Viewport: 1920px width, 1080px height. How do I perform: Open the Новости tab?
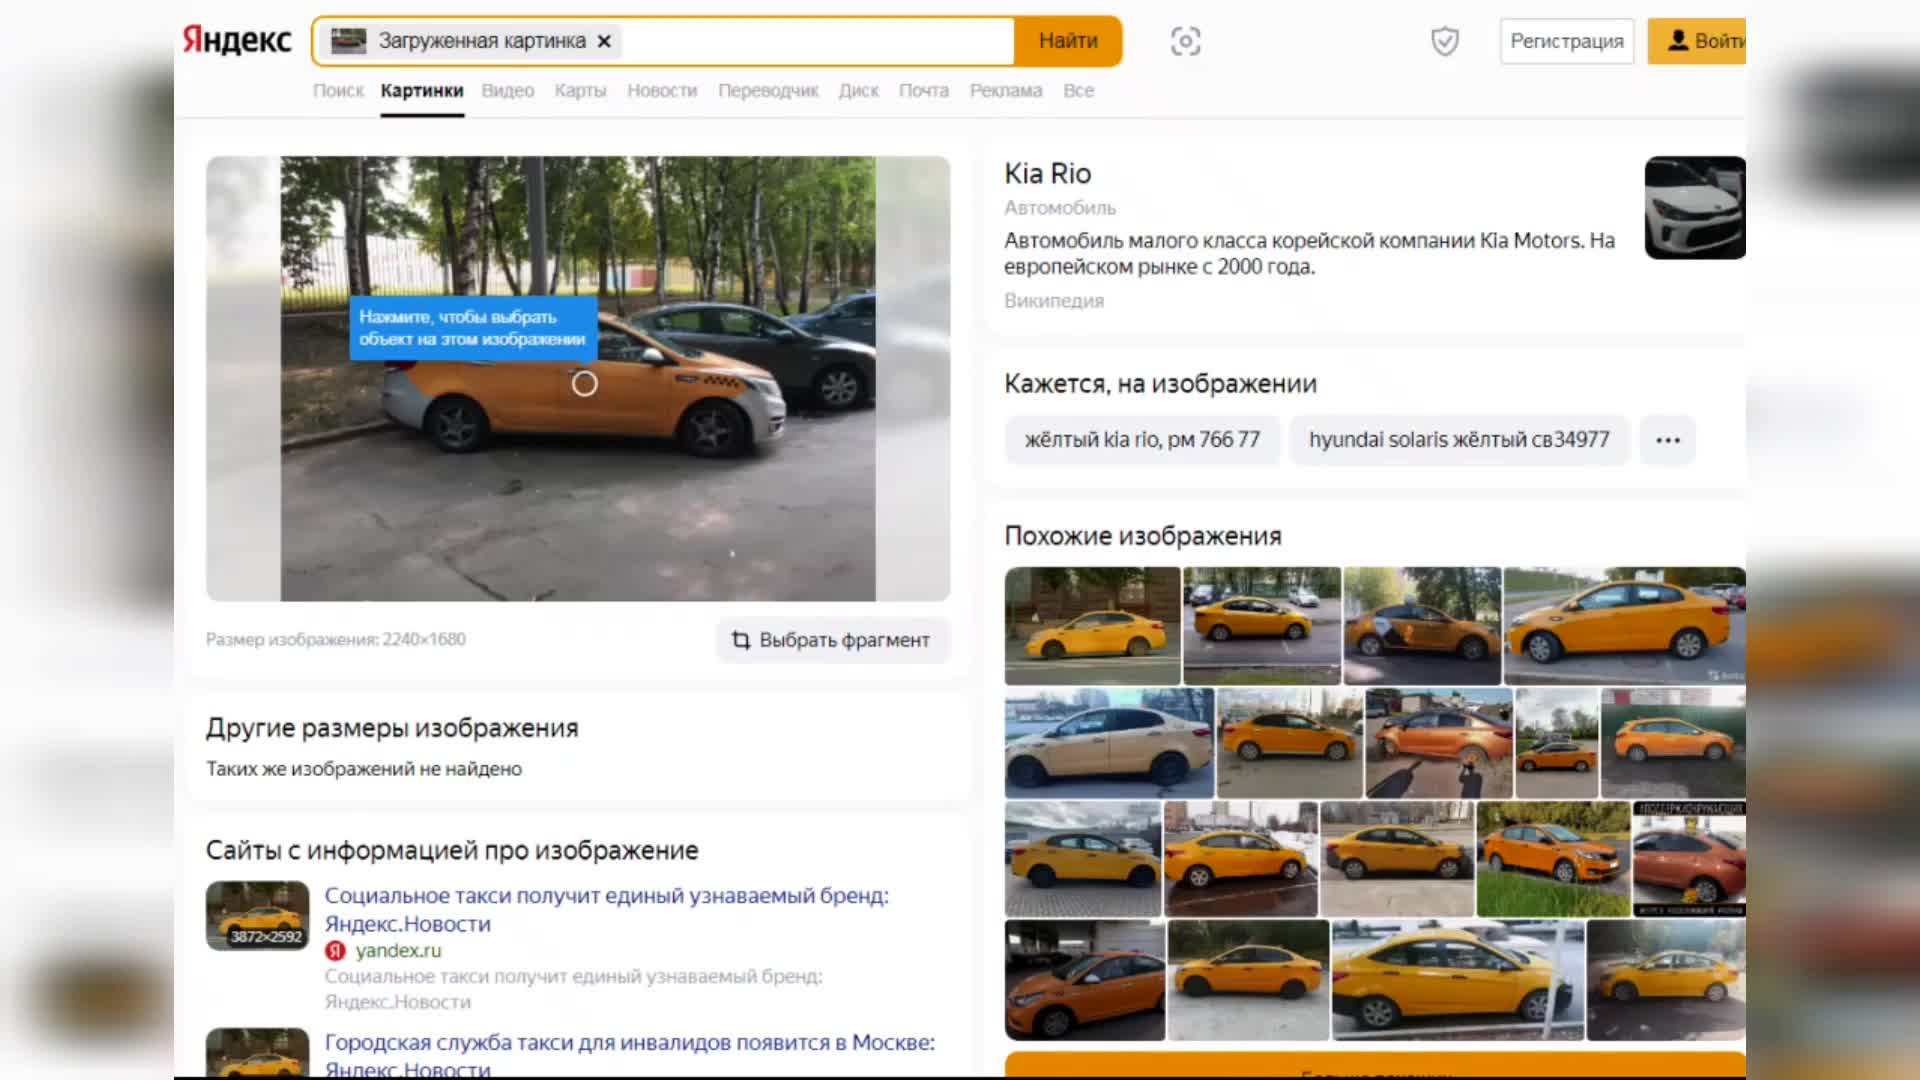point(662,90)
